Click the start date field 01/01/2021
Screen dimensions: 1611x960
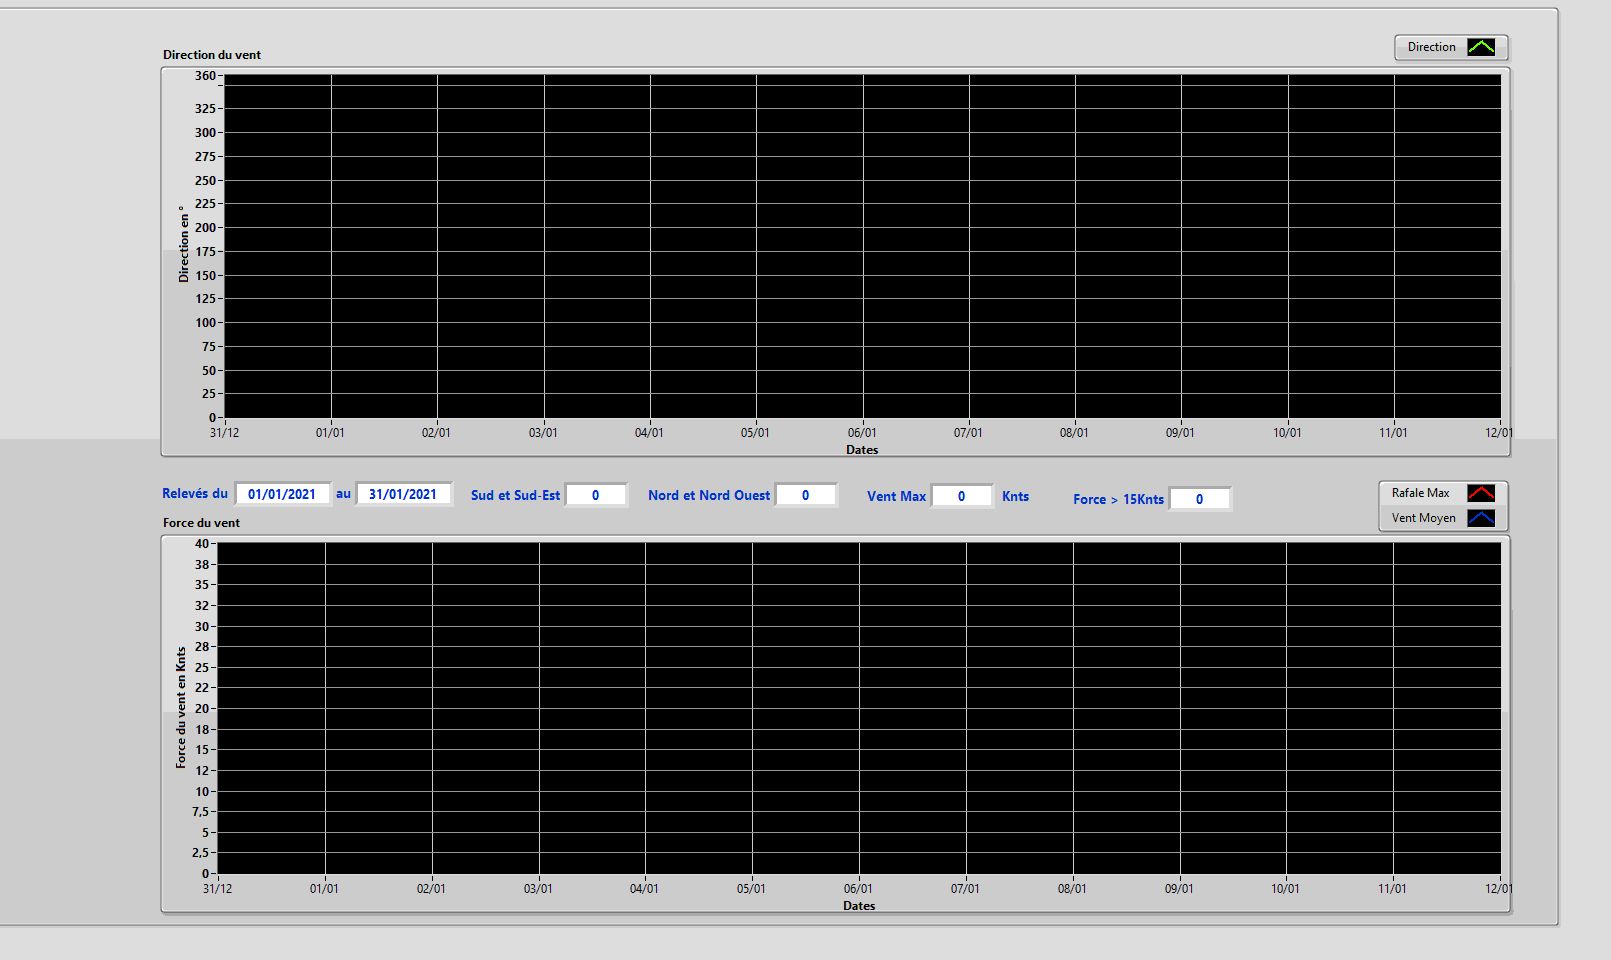(x=282, y=494)
